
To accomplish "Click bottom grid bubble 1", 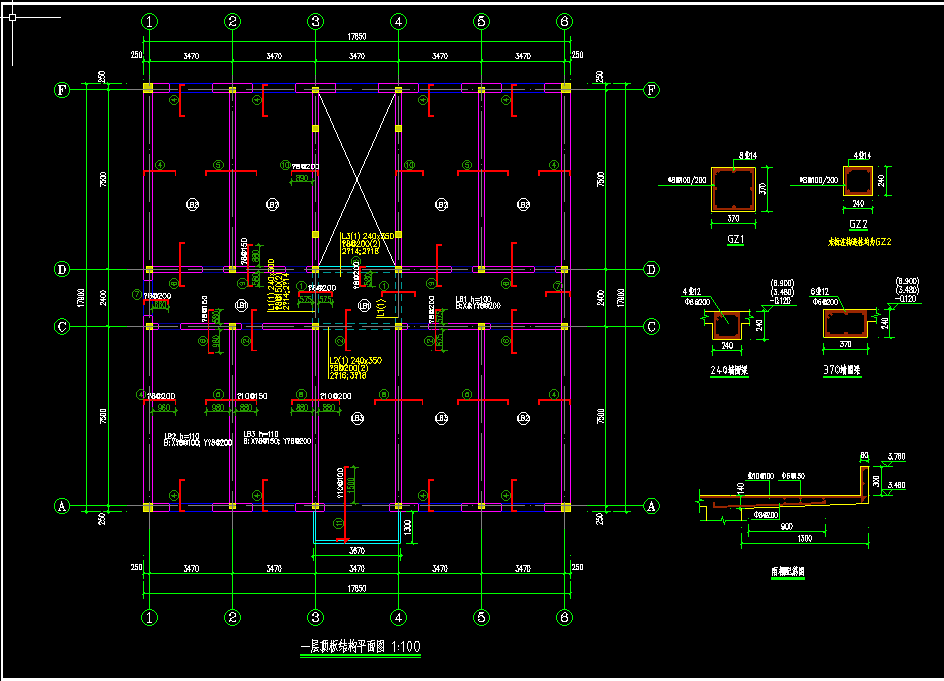I will click(x=149, y=617).
